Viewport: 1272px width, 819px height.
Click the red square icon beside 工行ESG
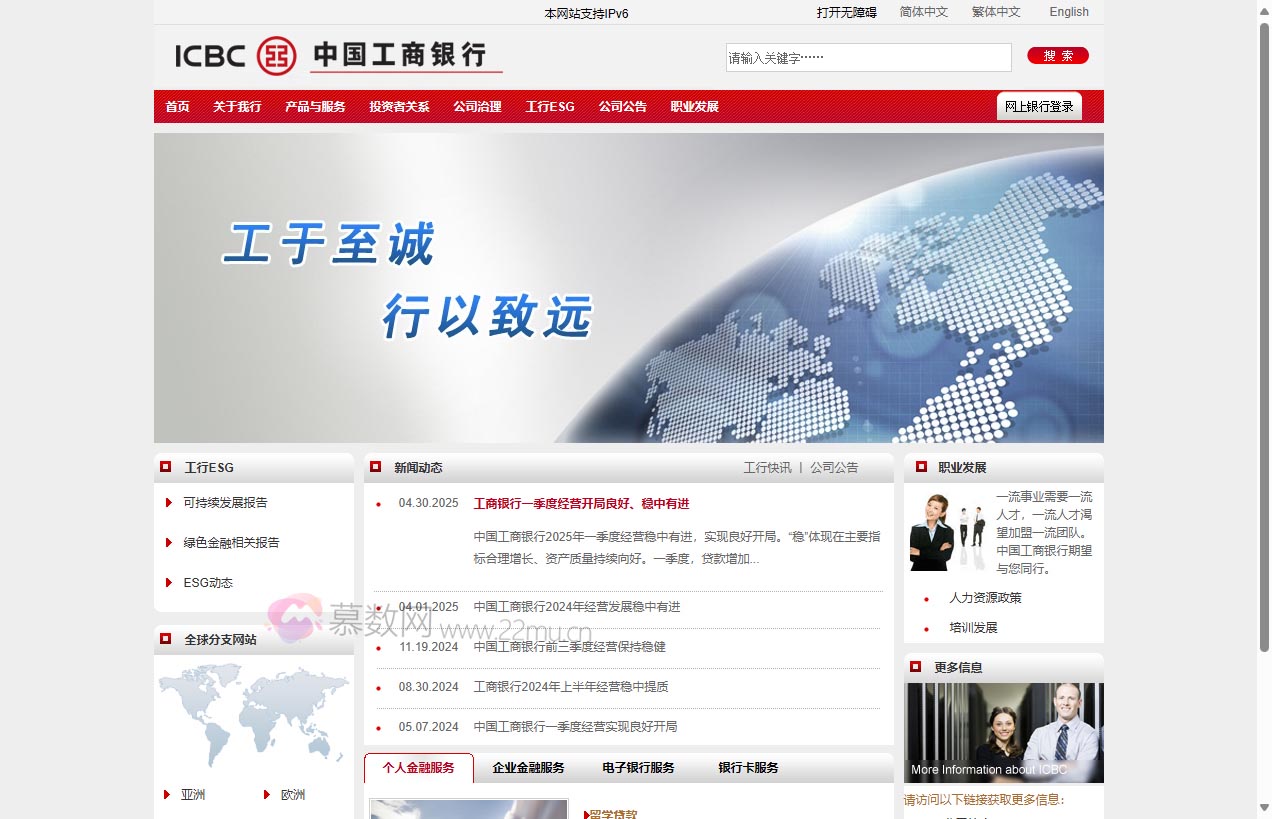click(x=166, y=467)
